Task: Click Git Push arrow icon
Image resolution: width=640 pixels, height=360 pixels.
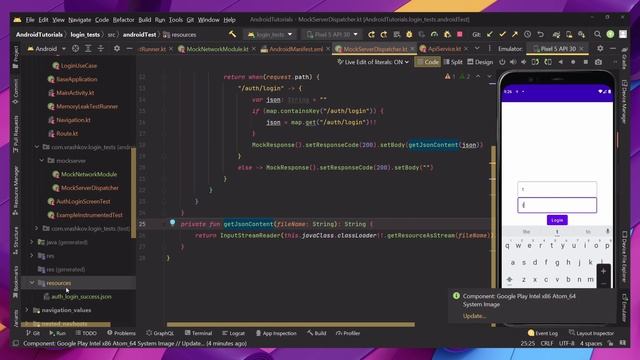Action: coord(515,35)
